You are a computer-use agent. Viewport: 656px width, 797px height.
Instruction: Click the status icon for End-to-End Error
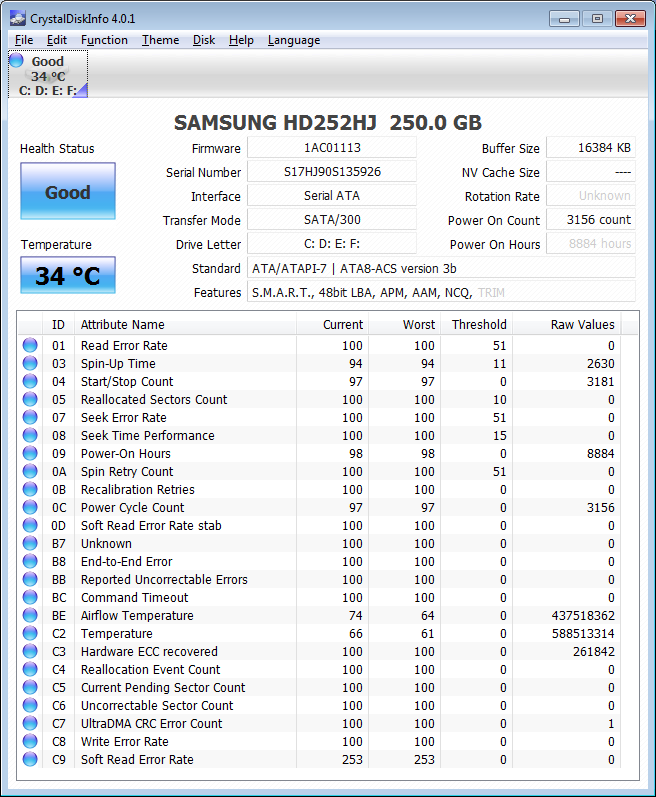point(30,561)
